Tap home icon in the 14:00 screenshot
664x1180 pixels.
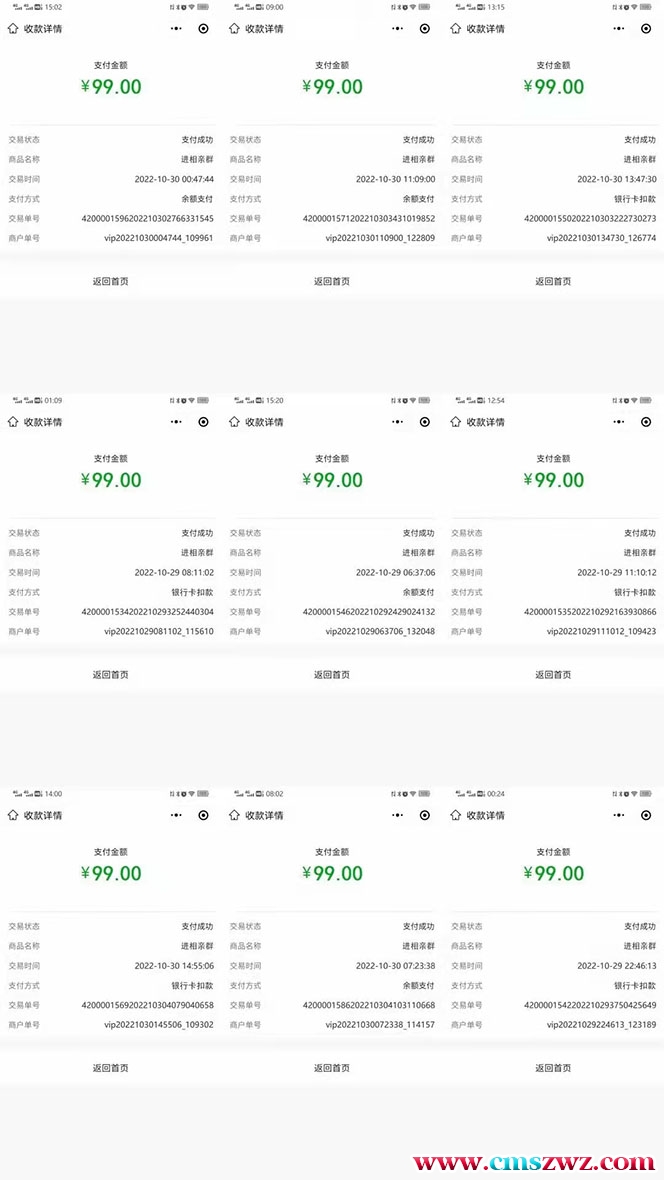pyautogui.click(x=13, y=815)
